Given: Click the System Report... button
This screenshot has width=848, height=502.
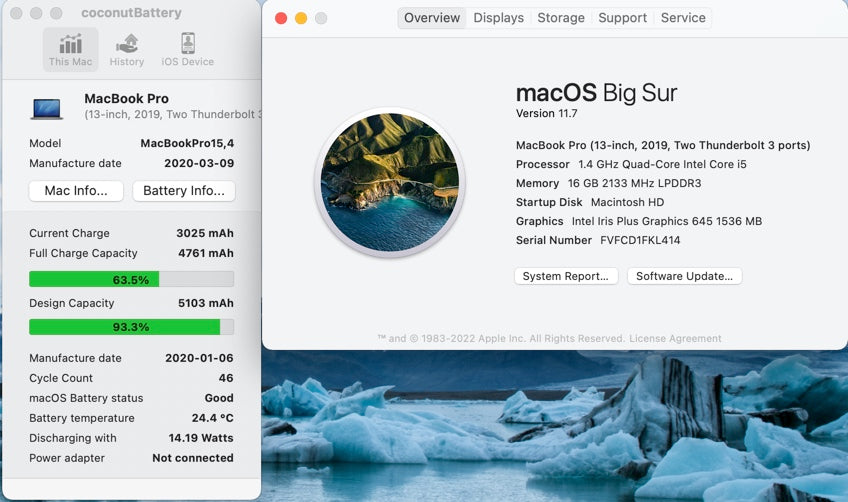Looking at the screenshot, I should (x=566, y=276).
